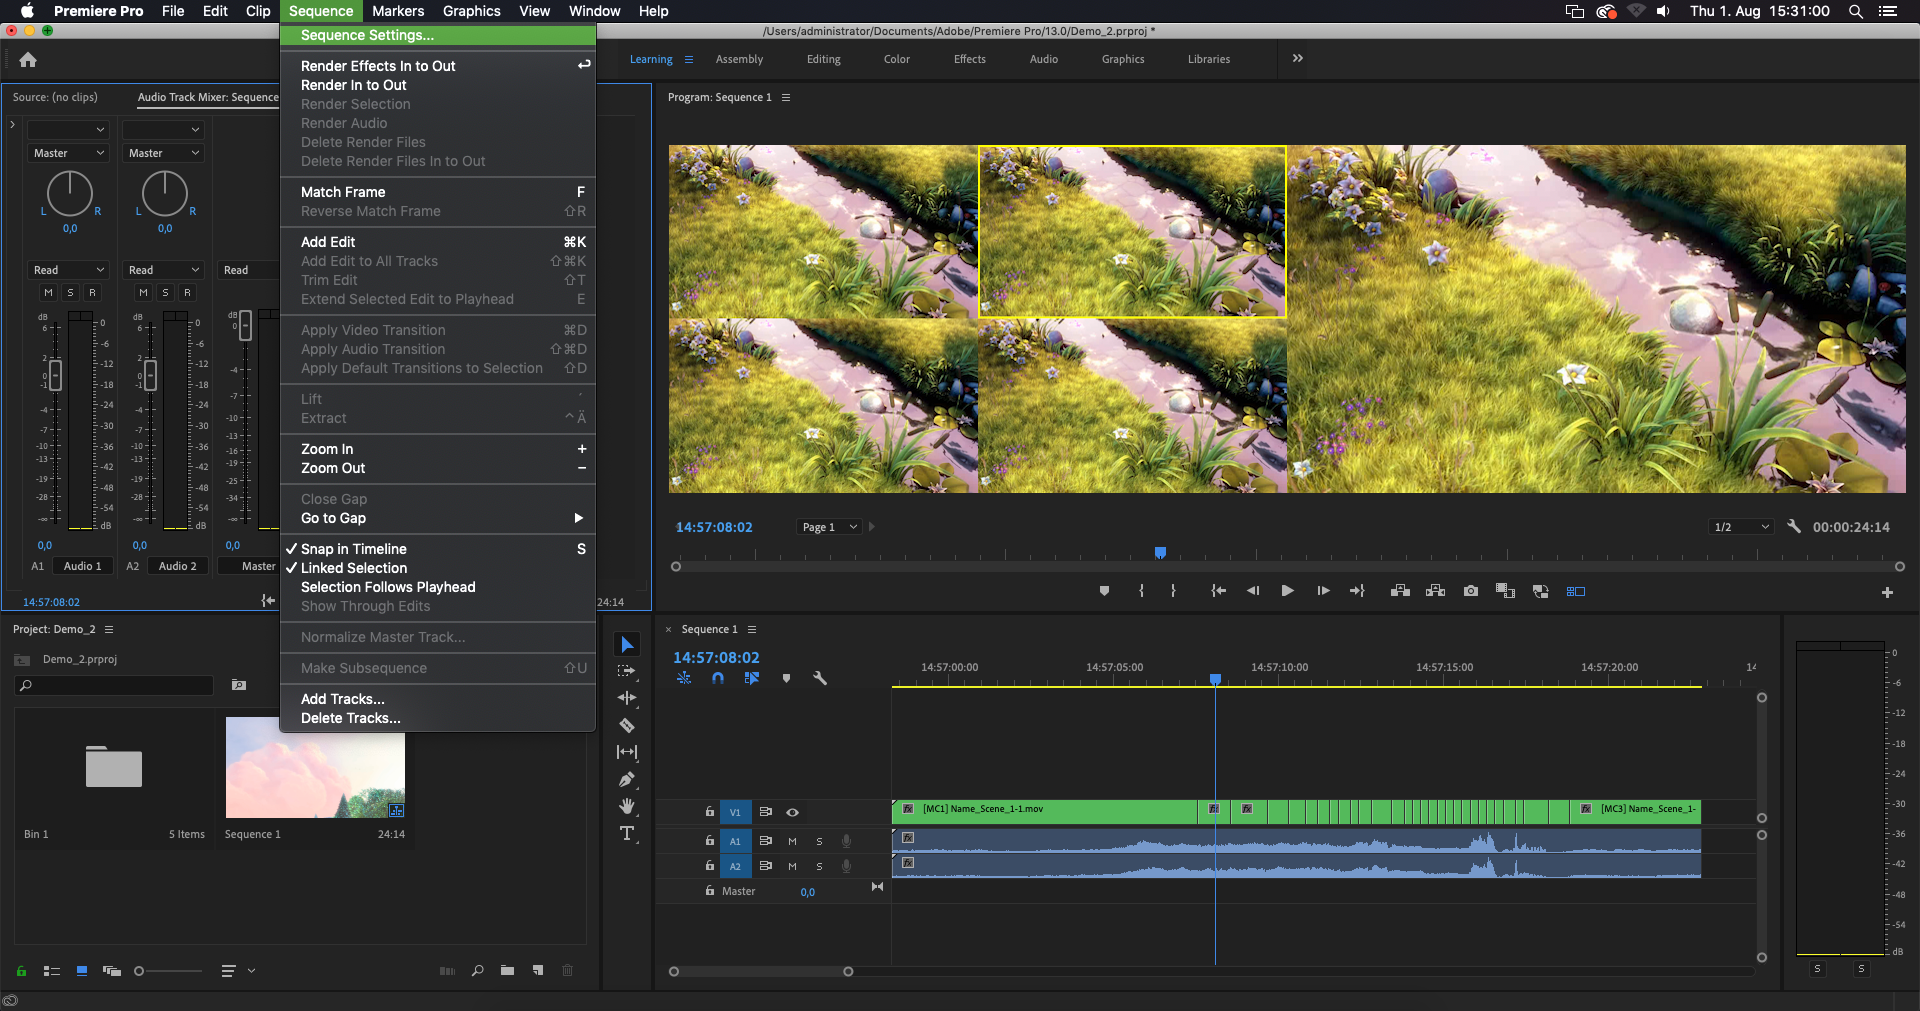The image size is (1920, 1011).
Task: Click the Audio 1 pan knob
Action: (70, 194)
